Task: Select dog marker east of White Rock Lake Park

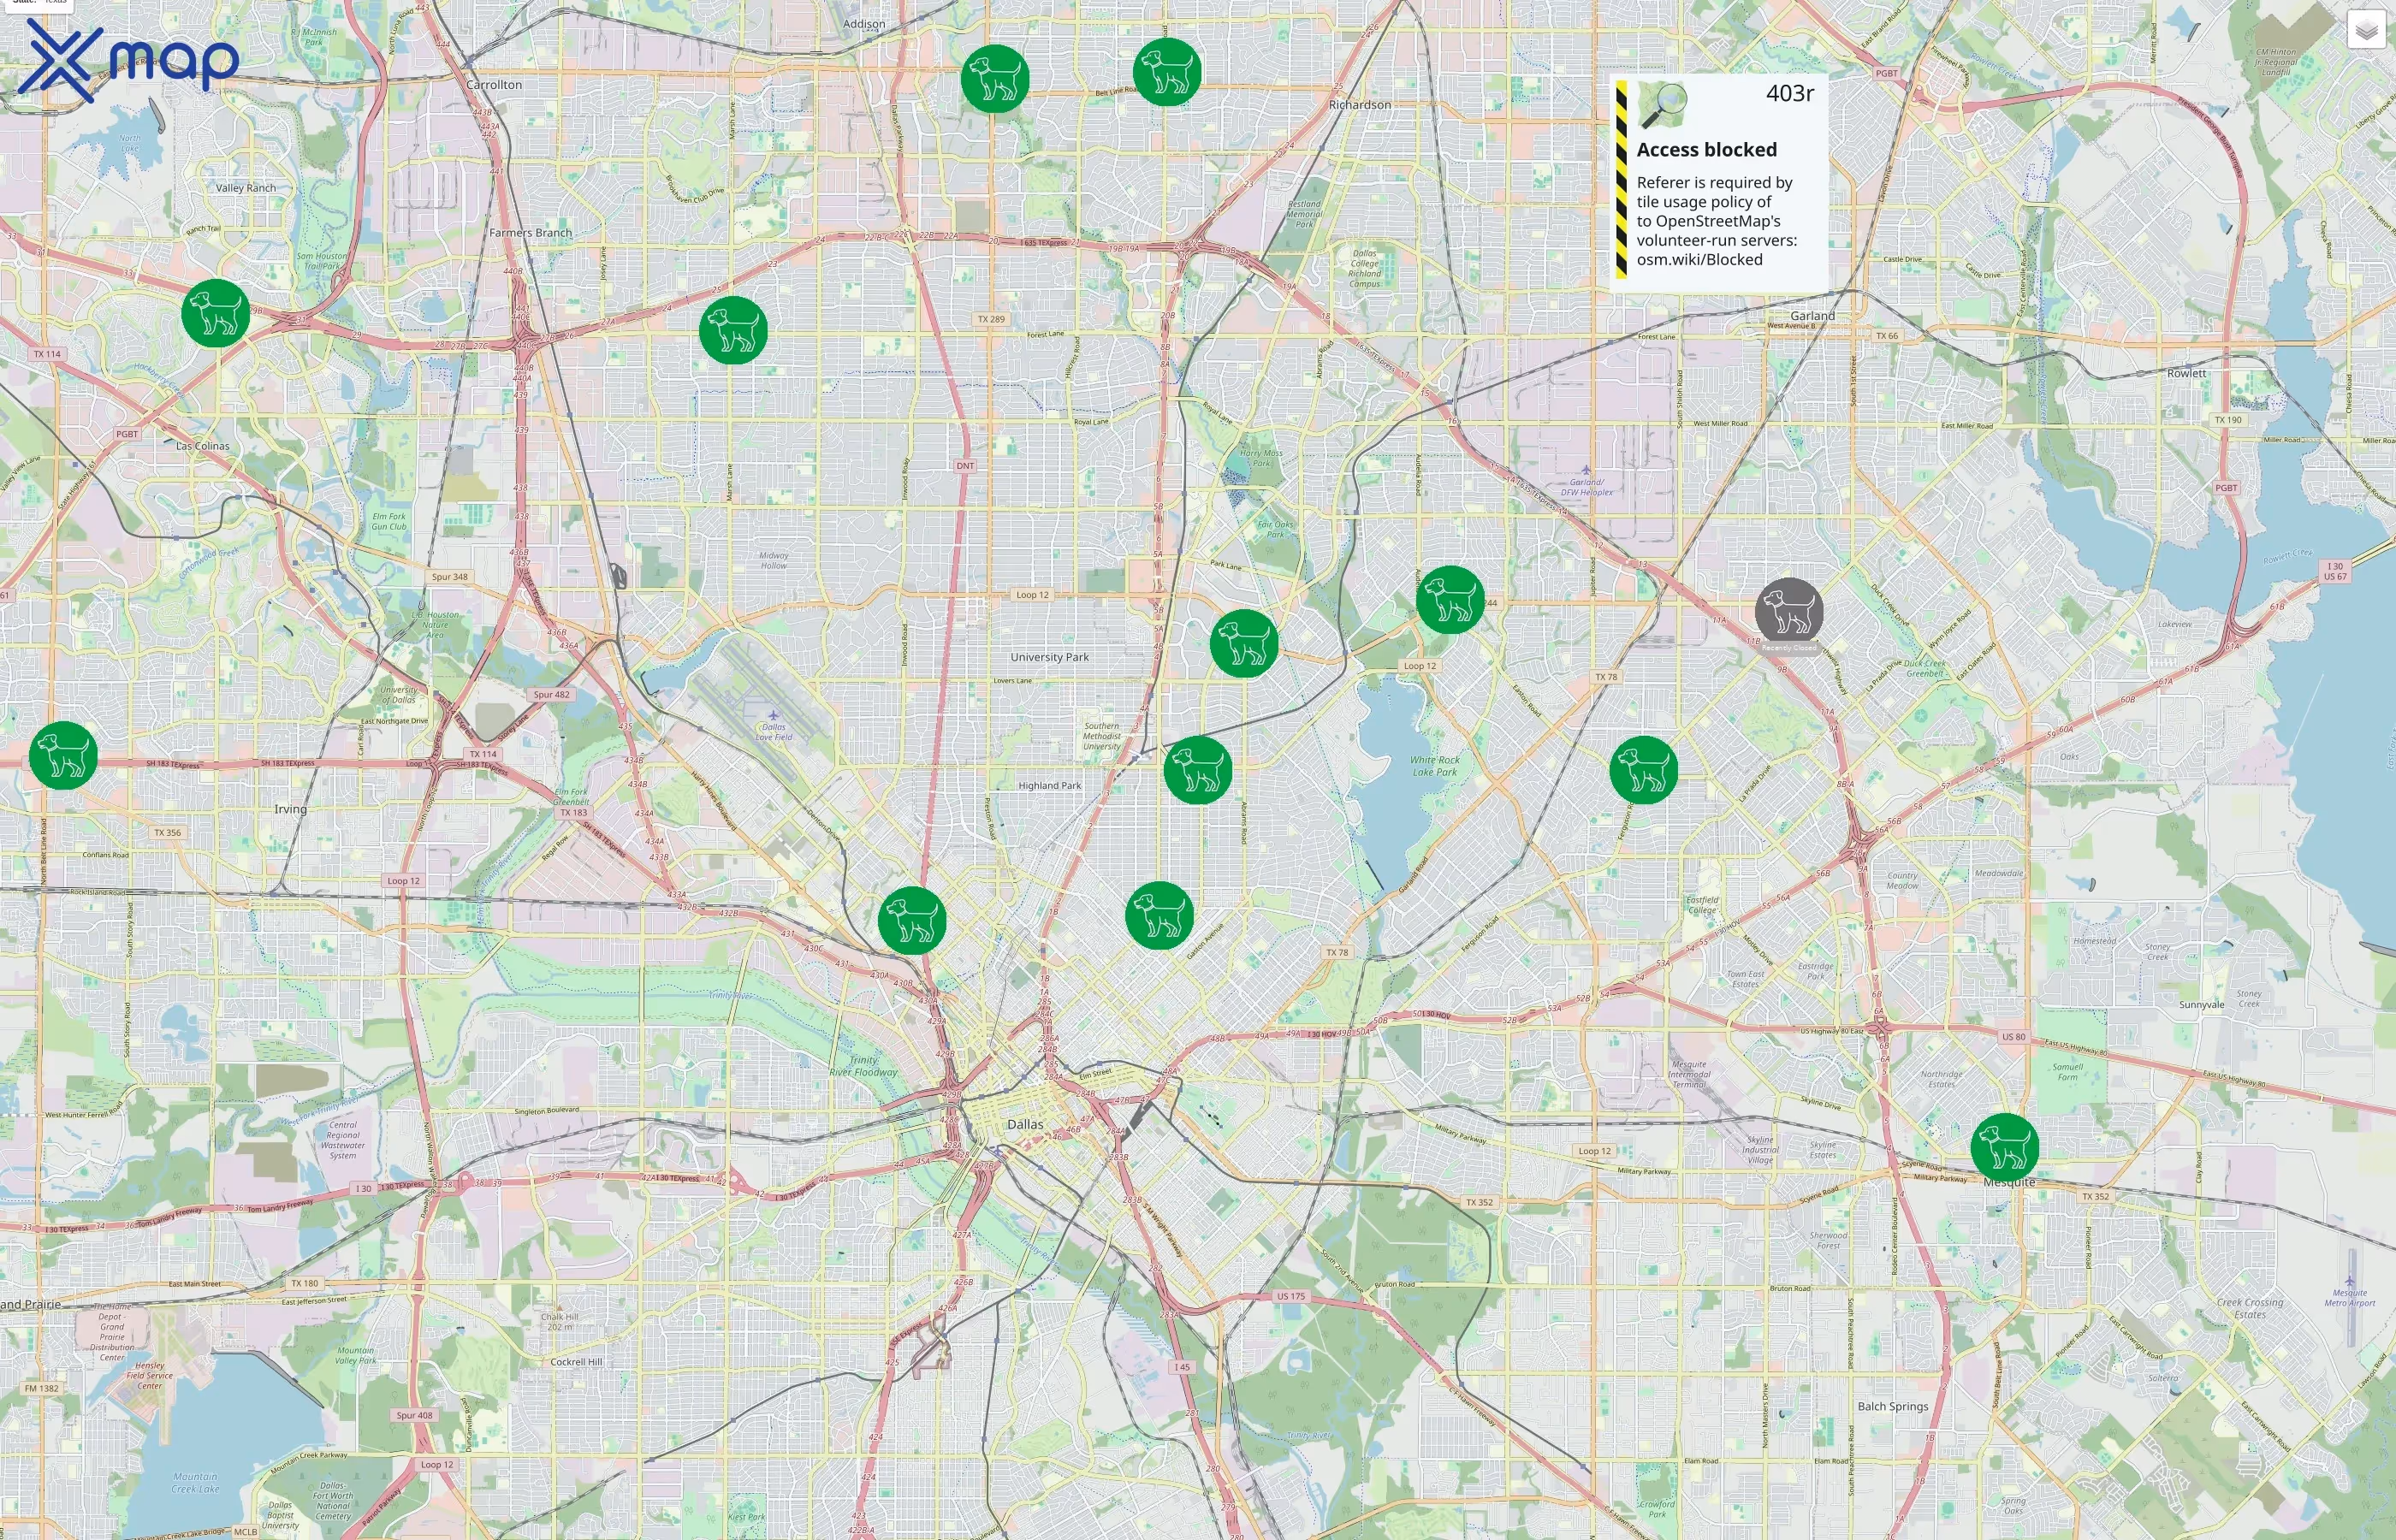Action: click(1644, 770)
